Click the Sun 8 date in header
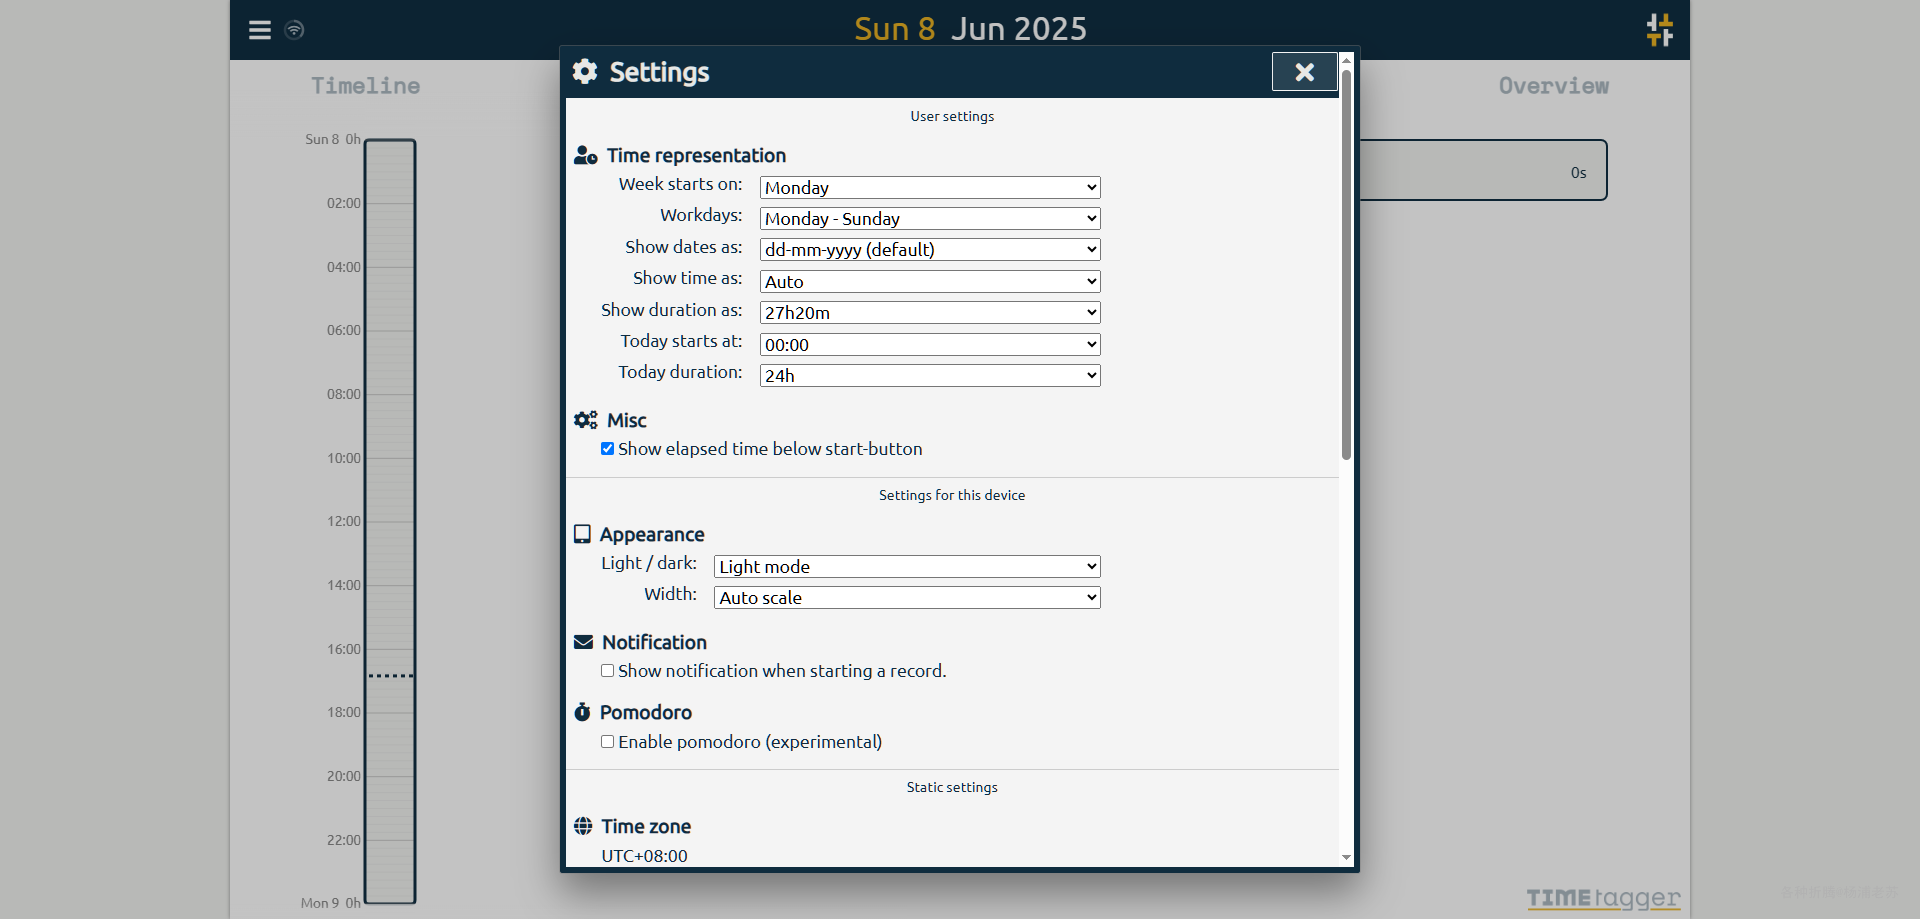Image resolution: width=1920 pixels, height=919 pixels. click(x=895, y=29)
